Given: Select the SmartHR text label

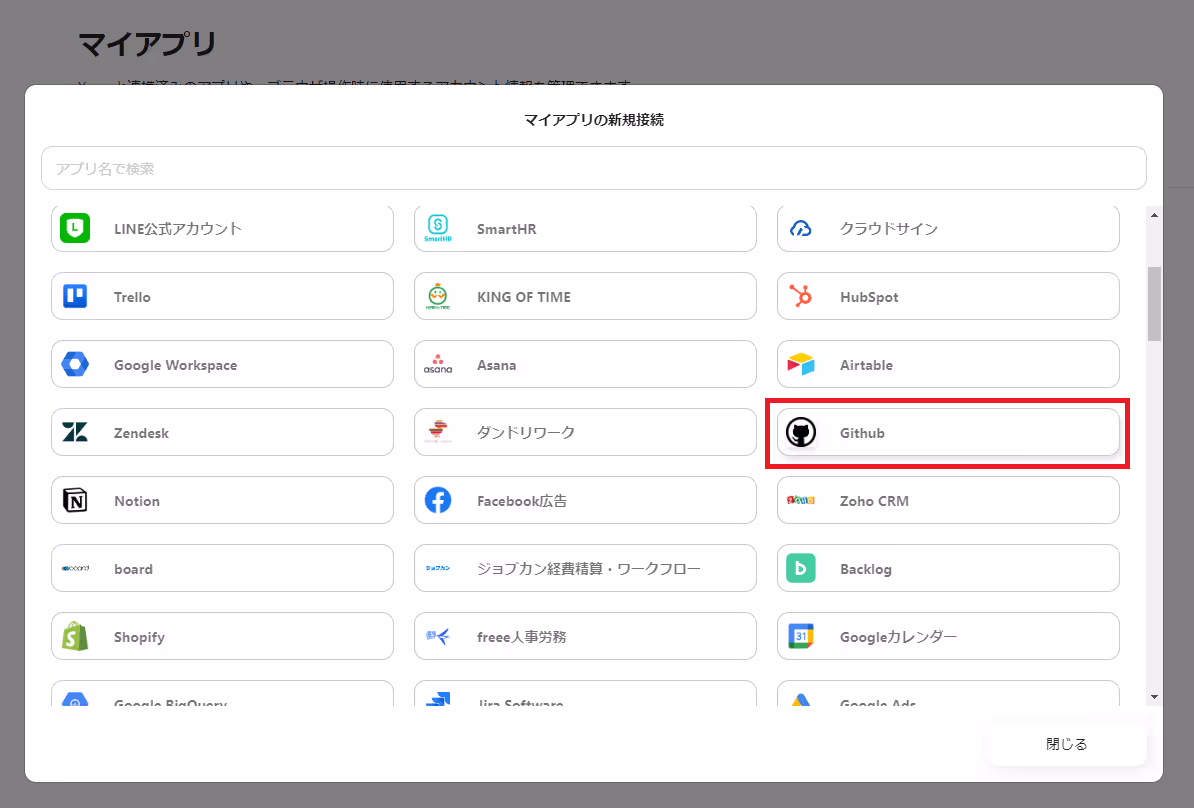Looking at the screenshot, I should tap(506, 229).
